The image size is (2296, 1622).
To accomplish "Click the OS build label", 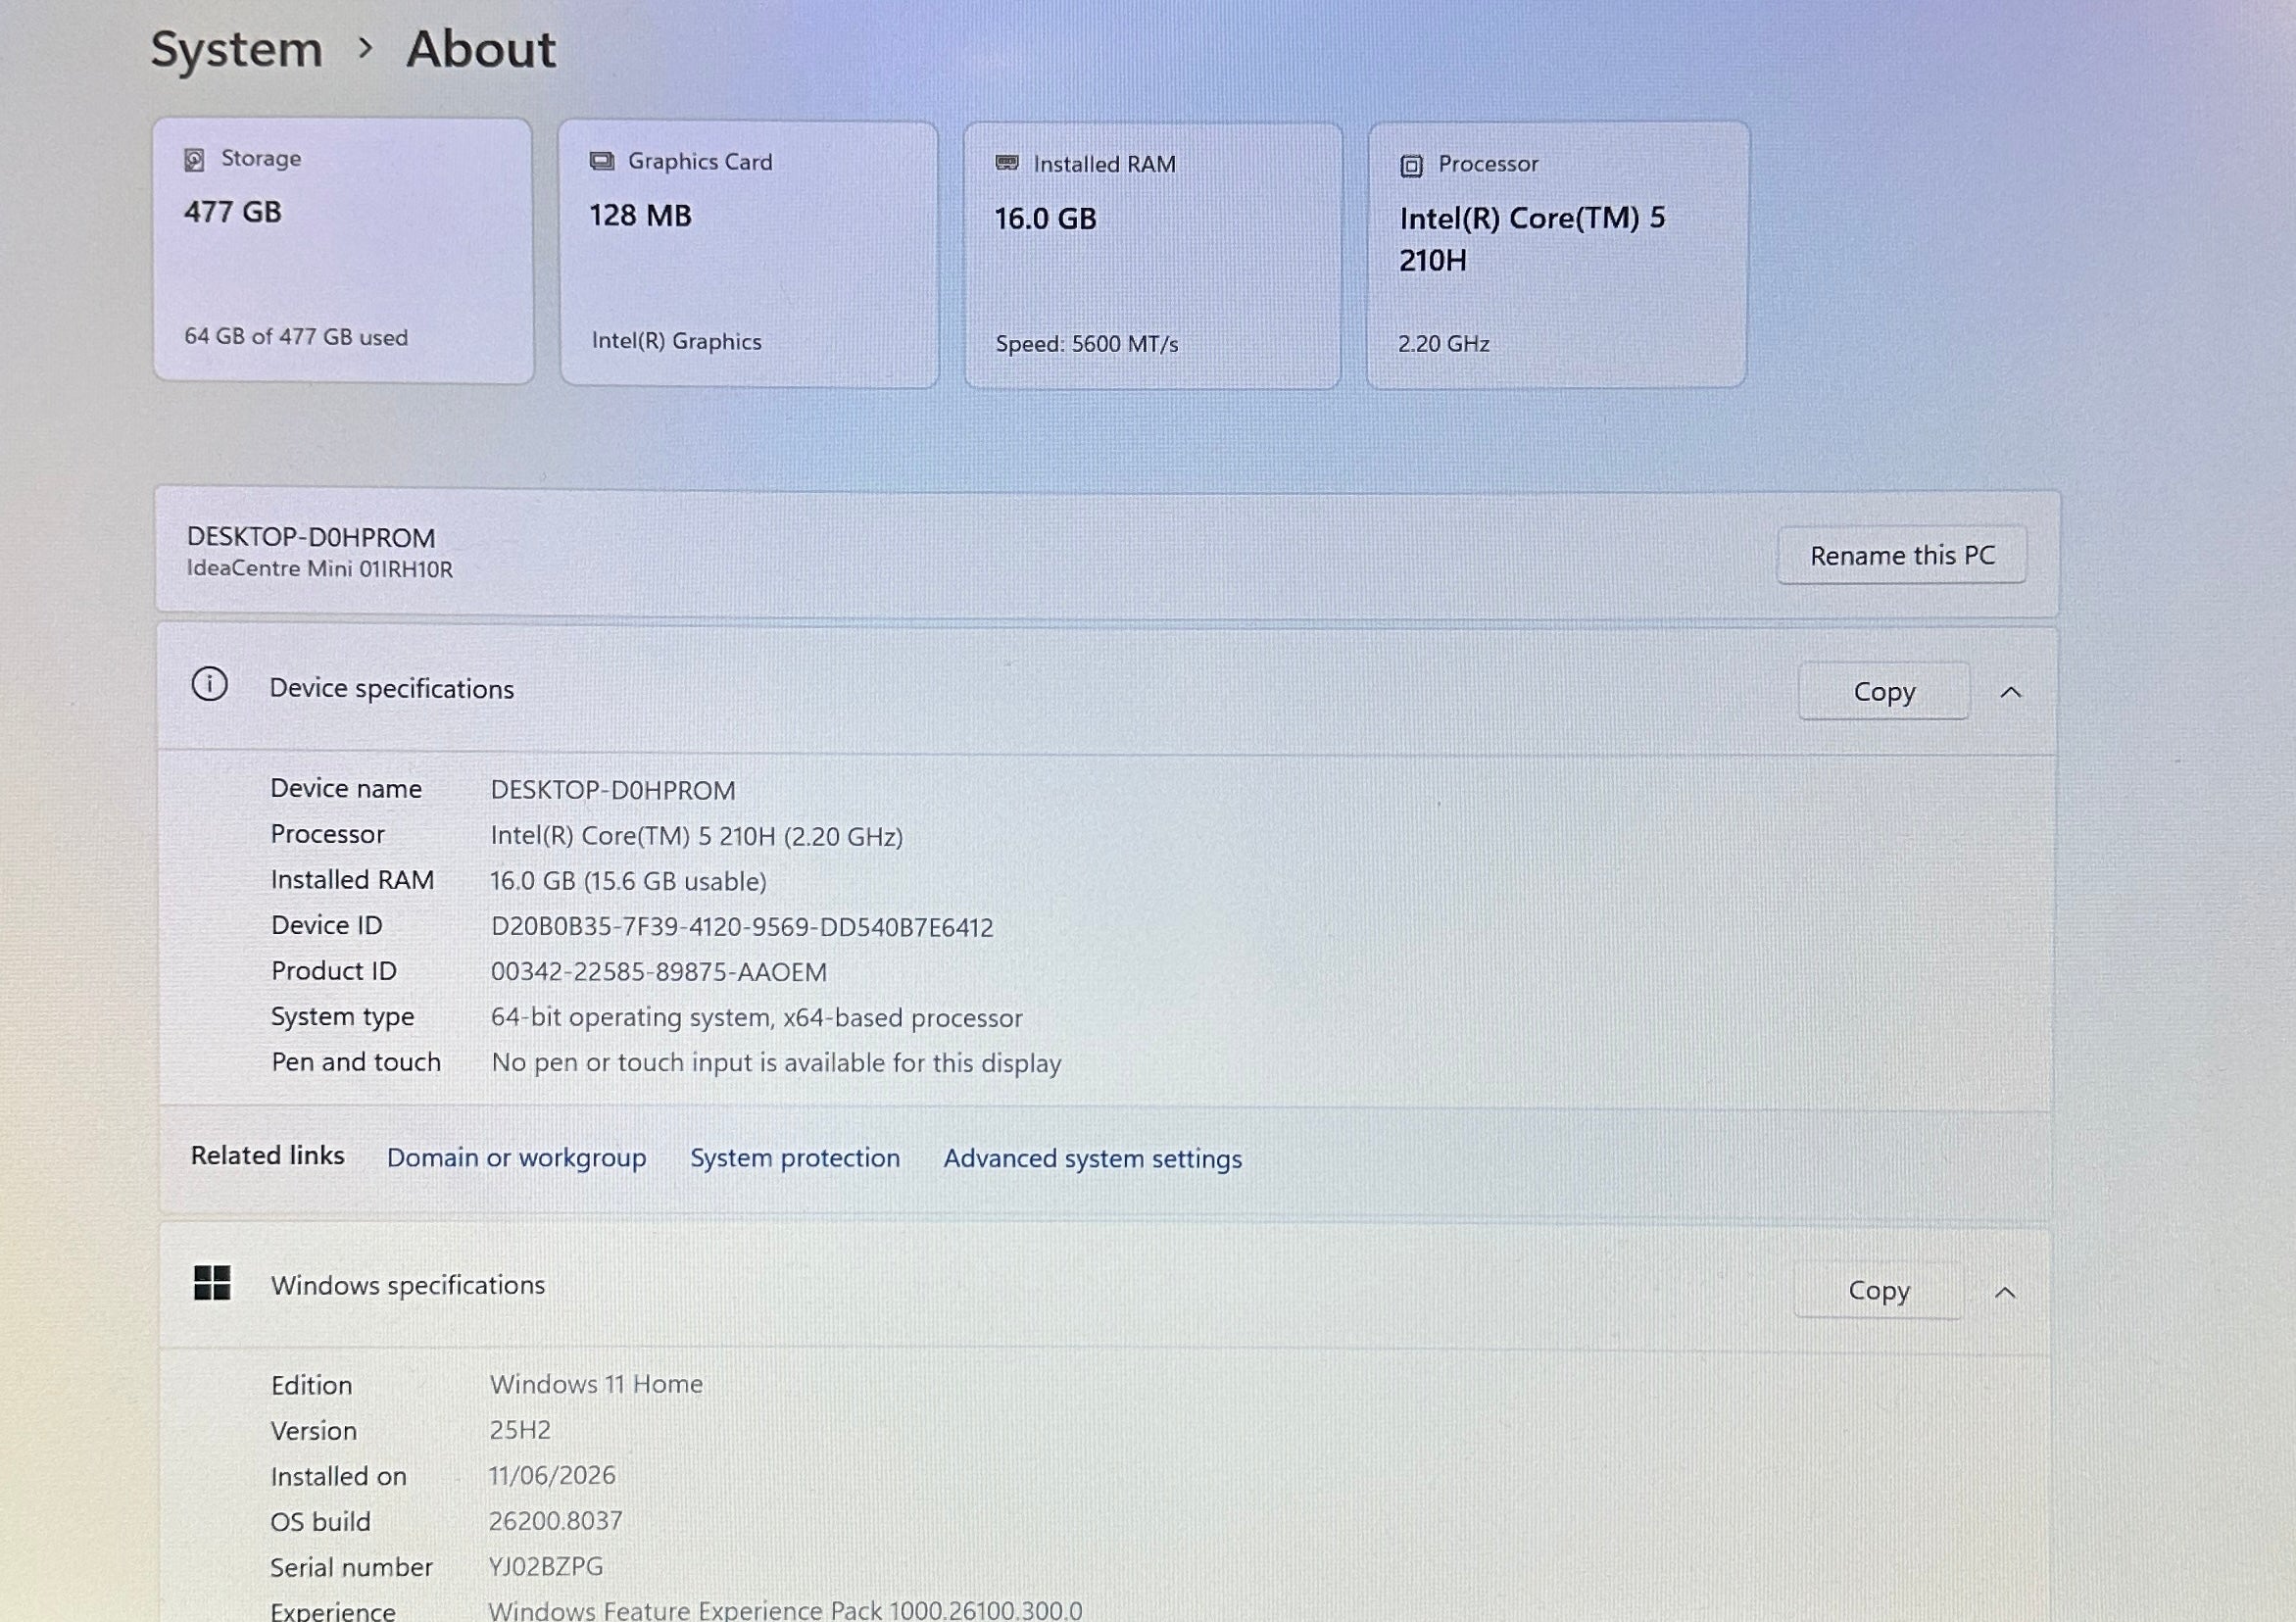I will pos(320,1521).
